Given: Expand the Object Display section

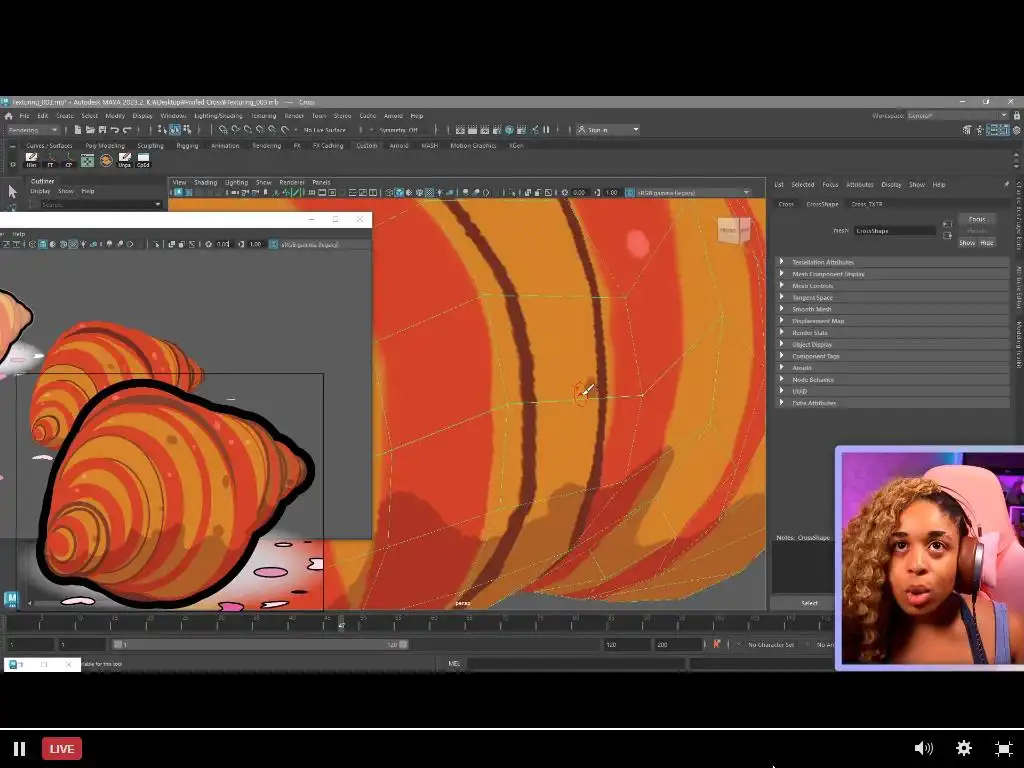Looking at the screenshot, I should (x=892, y=344).
